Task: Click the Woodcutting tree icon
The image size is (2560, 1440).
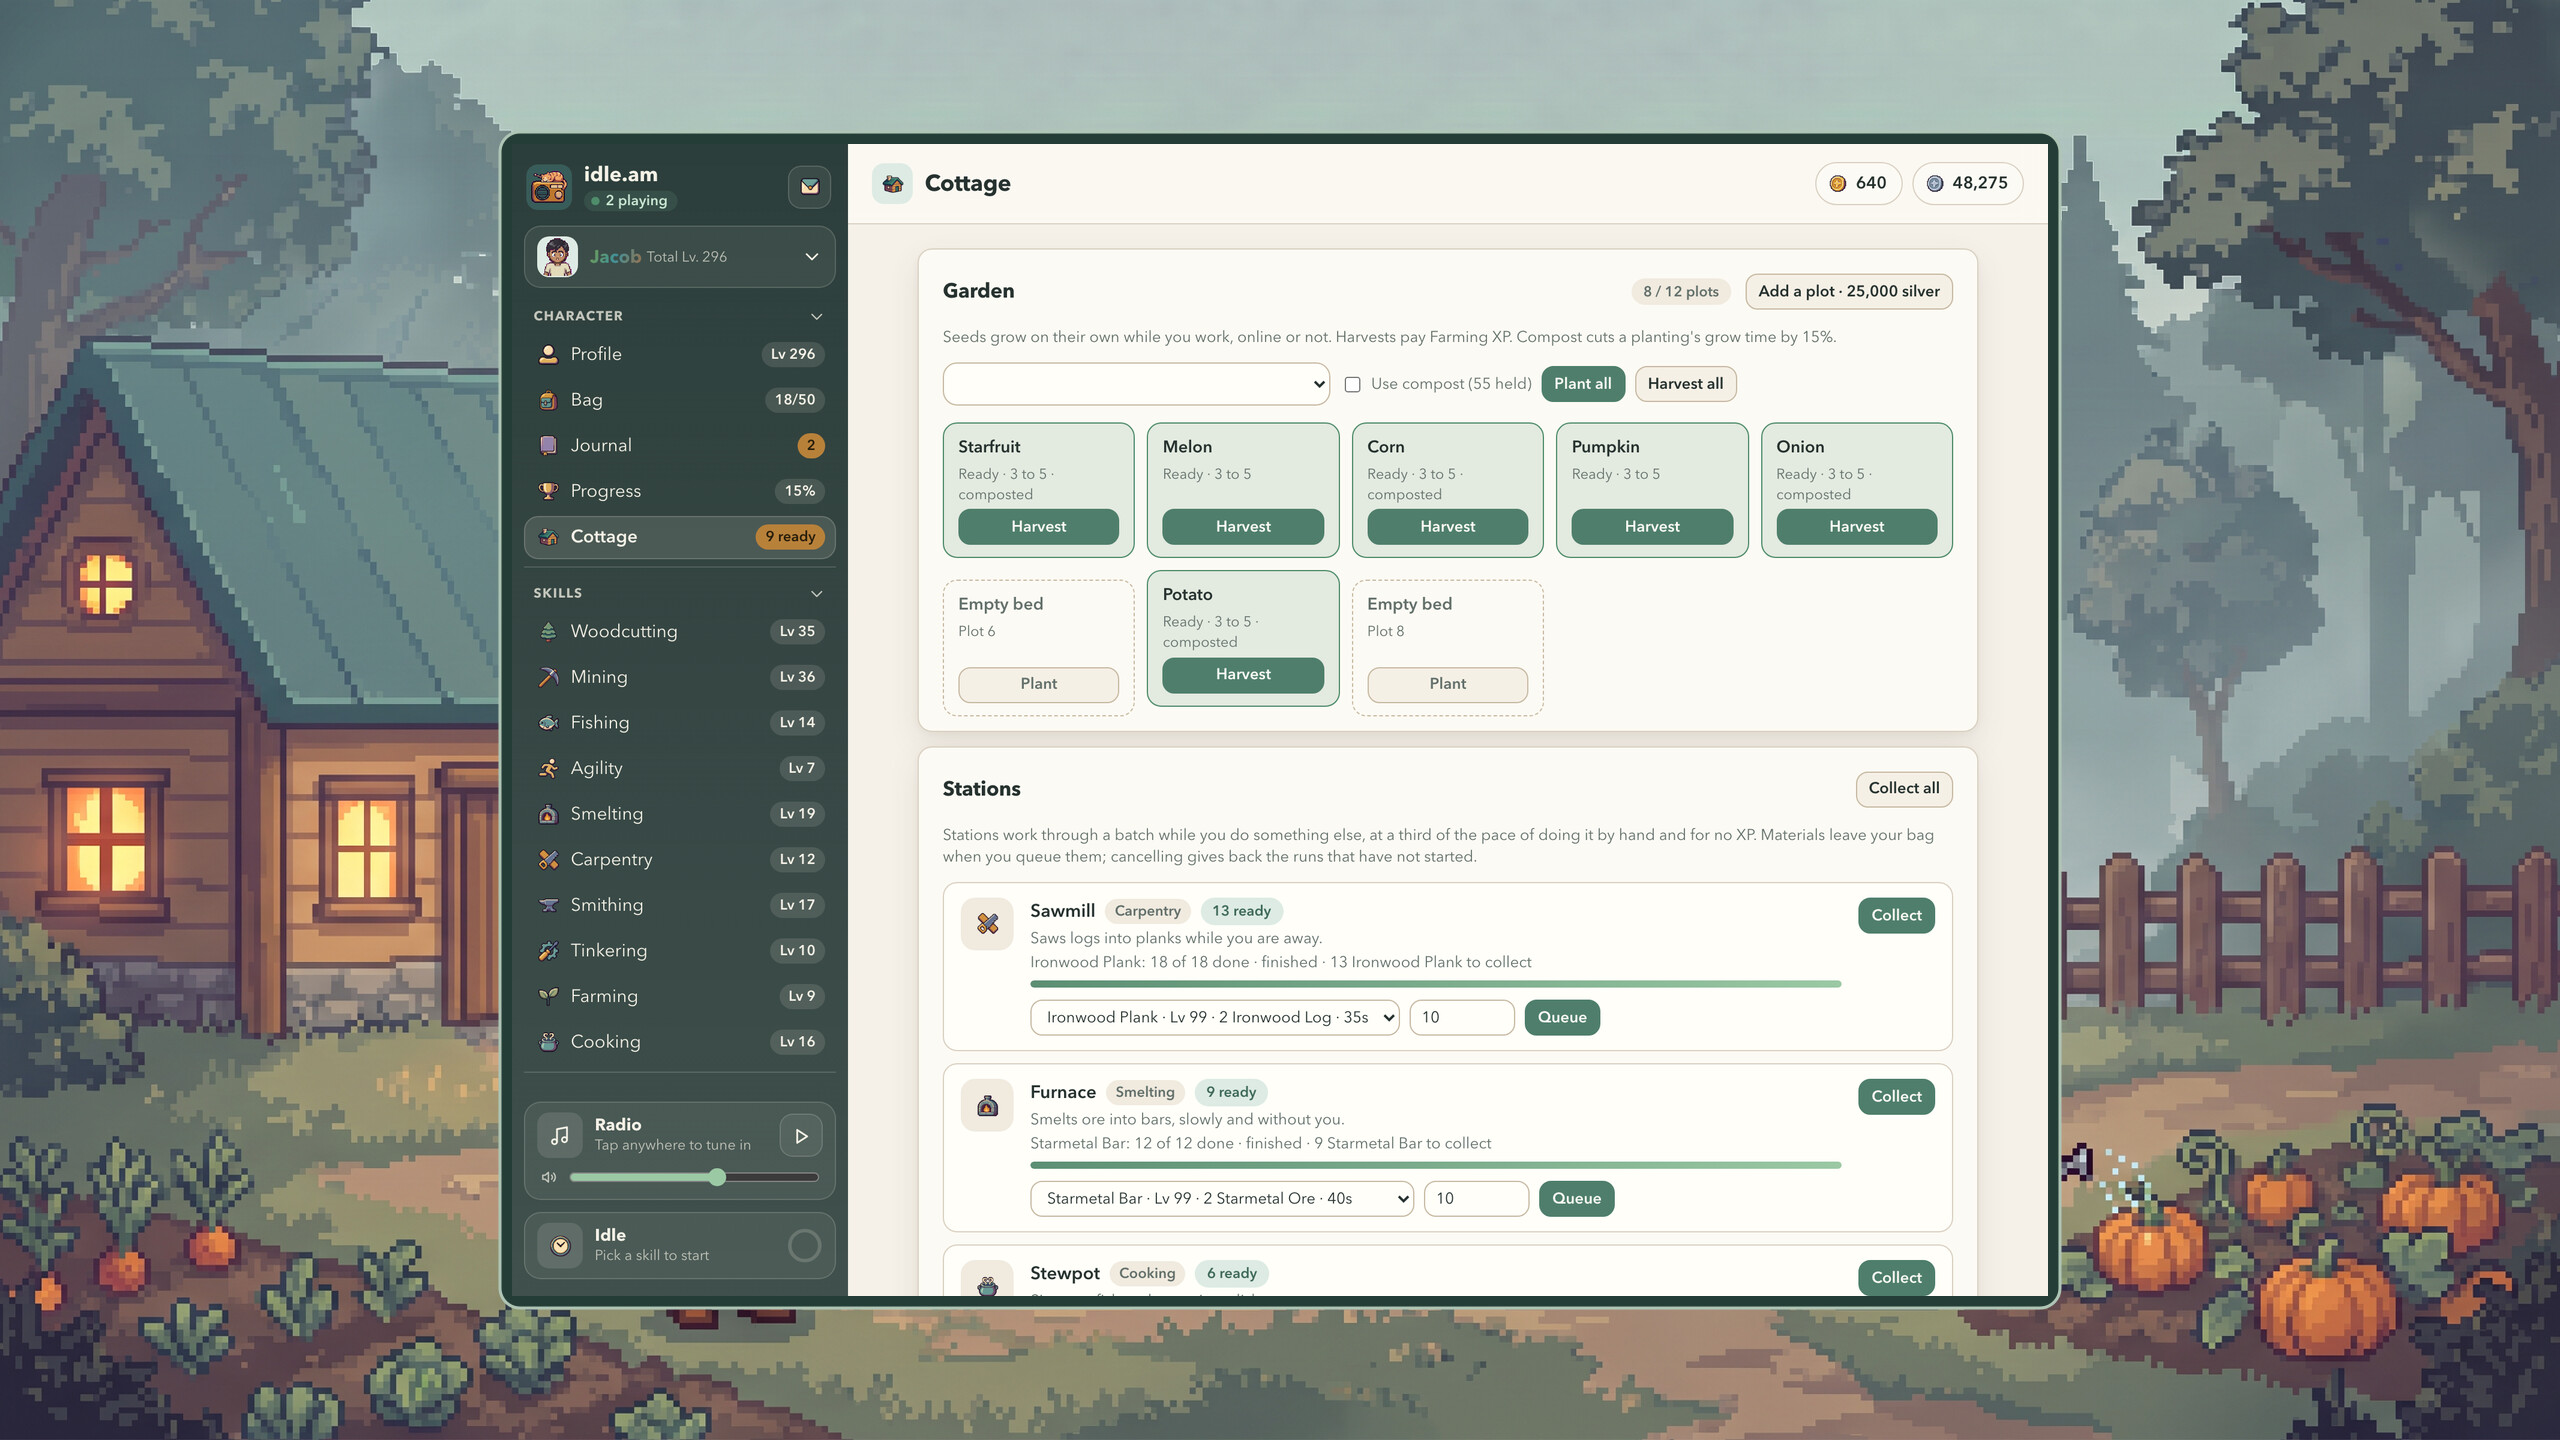Action: (x=548, y=631)
